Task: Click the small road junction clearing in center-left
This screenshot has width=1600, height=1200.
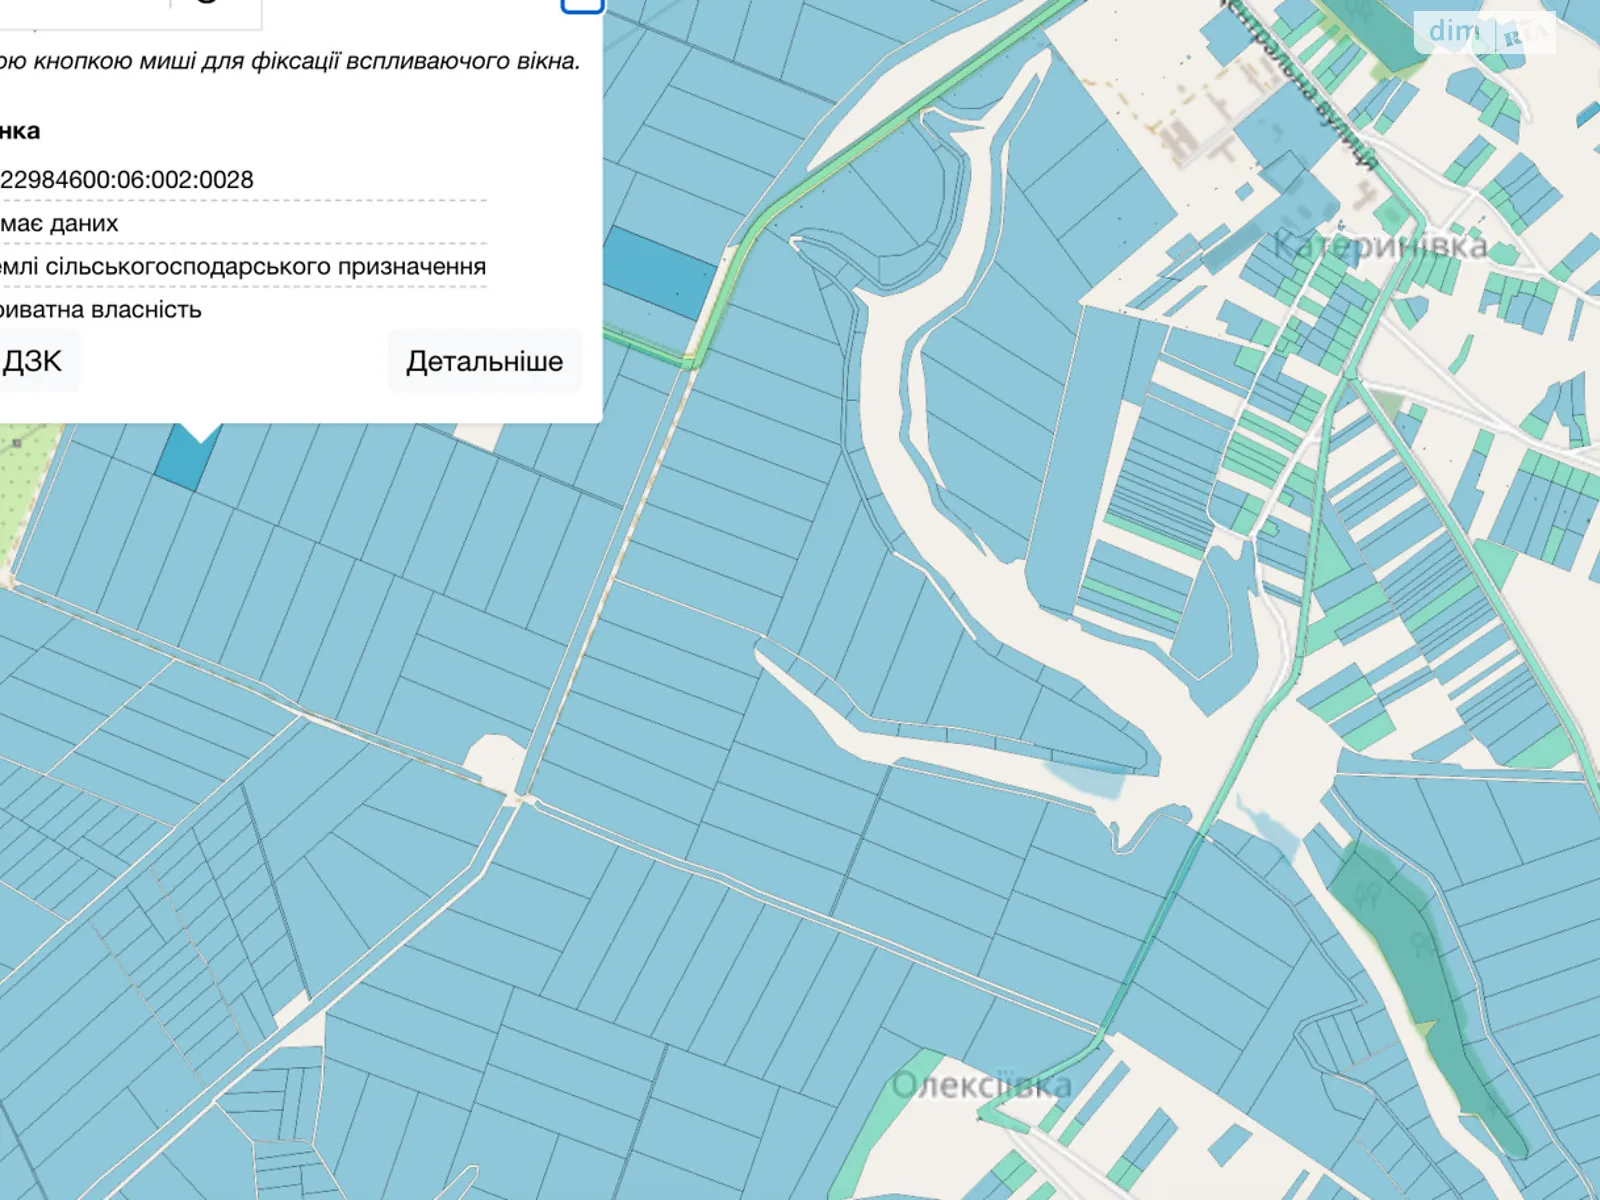Action: (494, 762)
